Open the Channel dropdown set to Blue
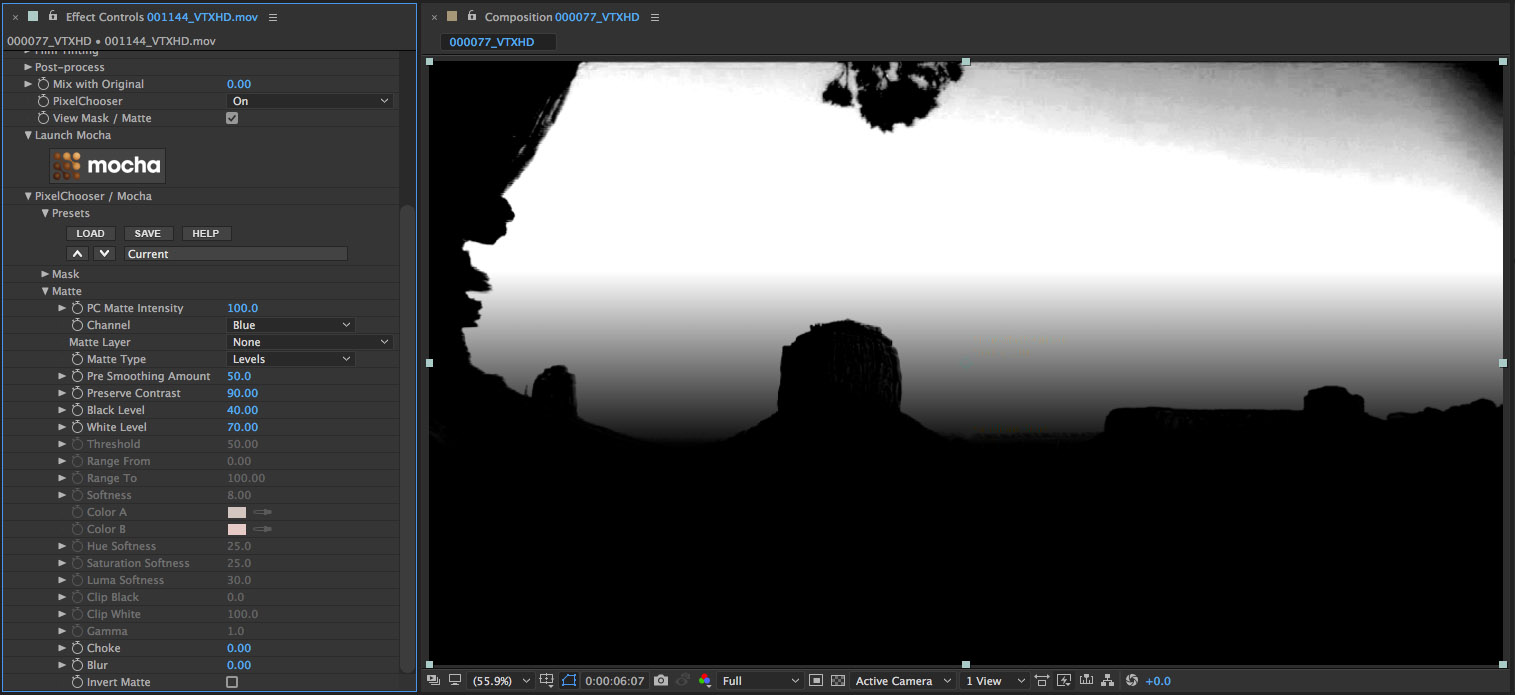Image resolution: width=1515 pixels, height=695 pixels. 291,325
